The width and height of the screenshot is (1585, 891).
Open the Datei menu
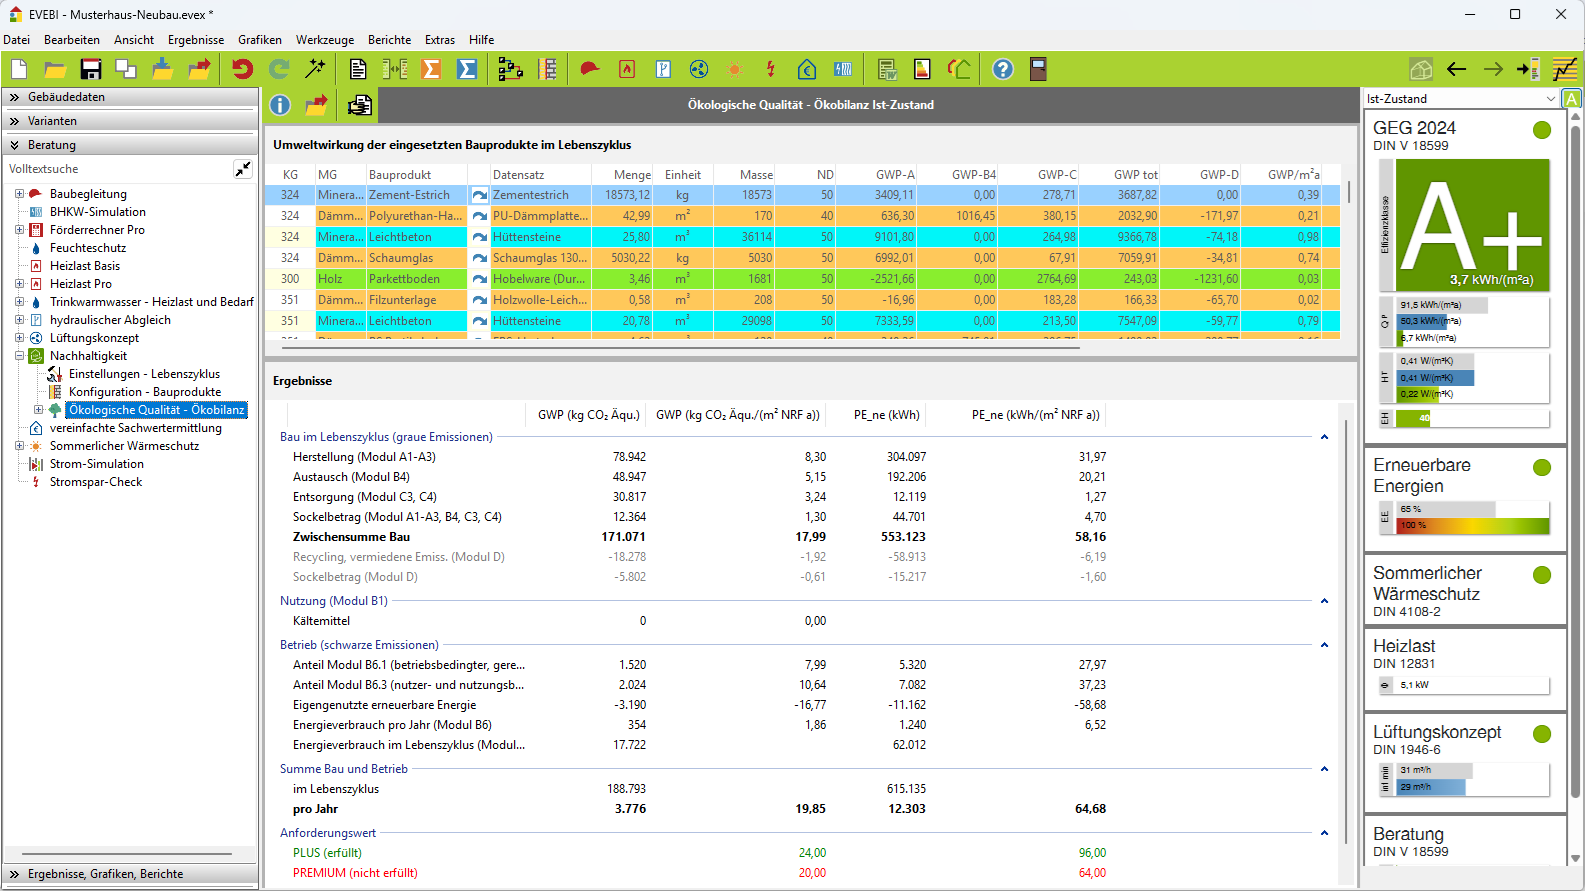coord(17,40)
